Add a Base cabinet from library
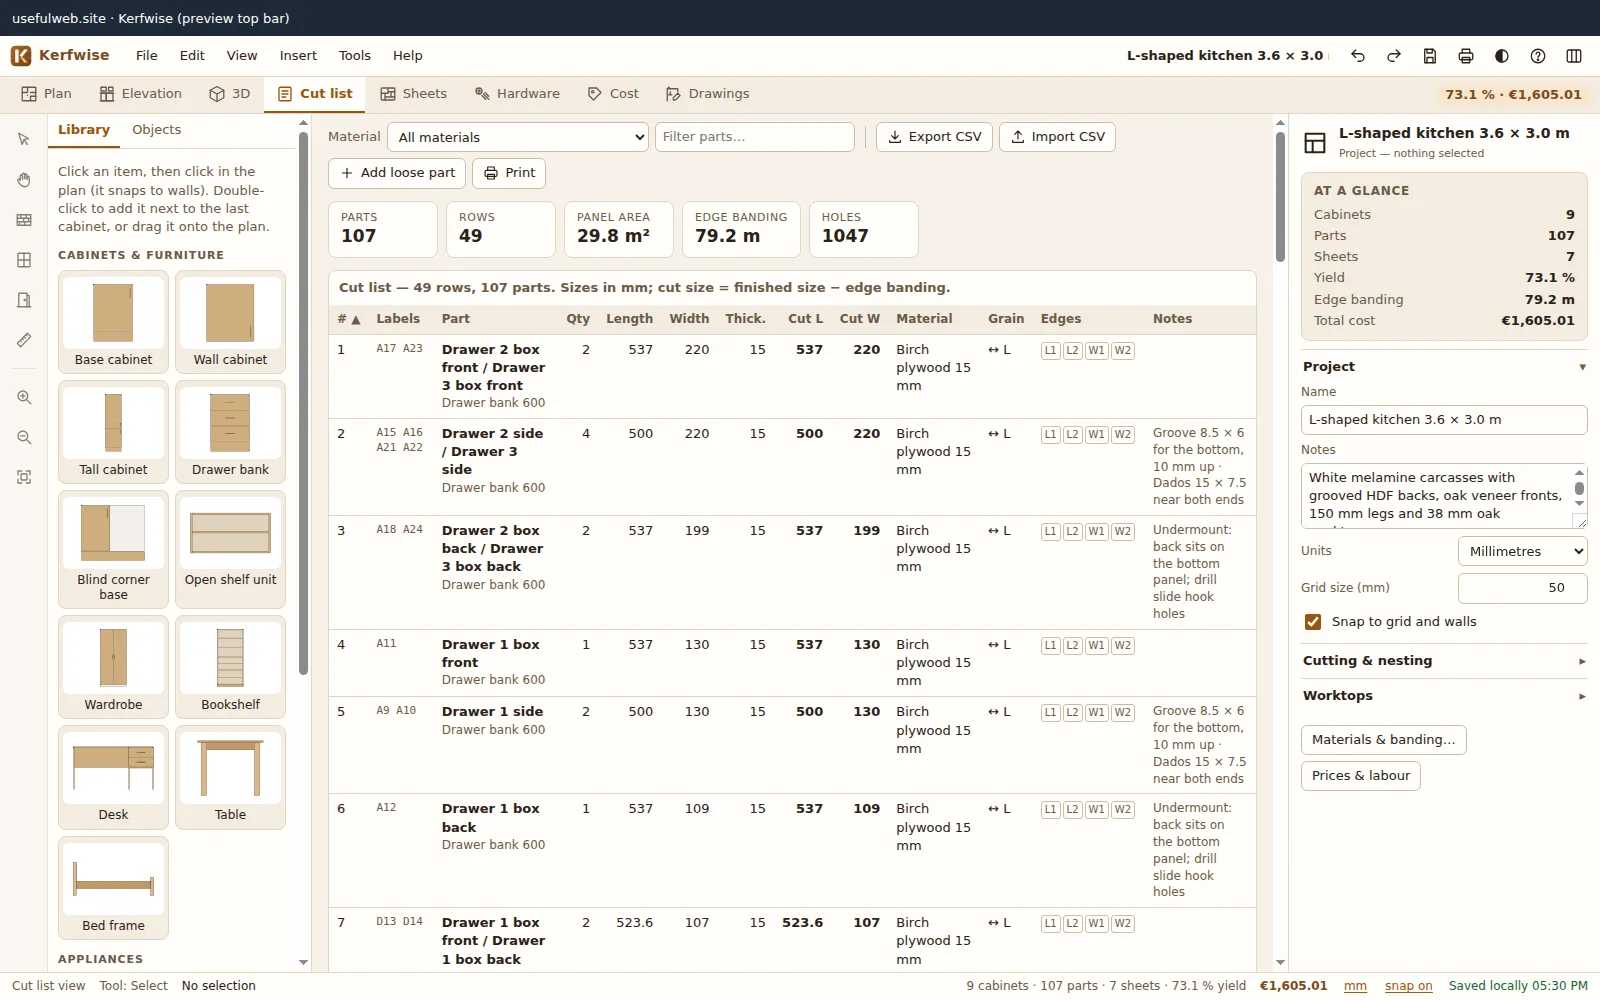1600x1000 pixels. coord(113,322)
